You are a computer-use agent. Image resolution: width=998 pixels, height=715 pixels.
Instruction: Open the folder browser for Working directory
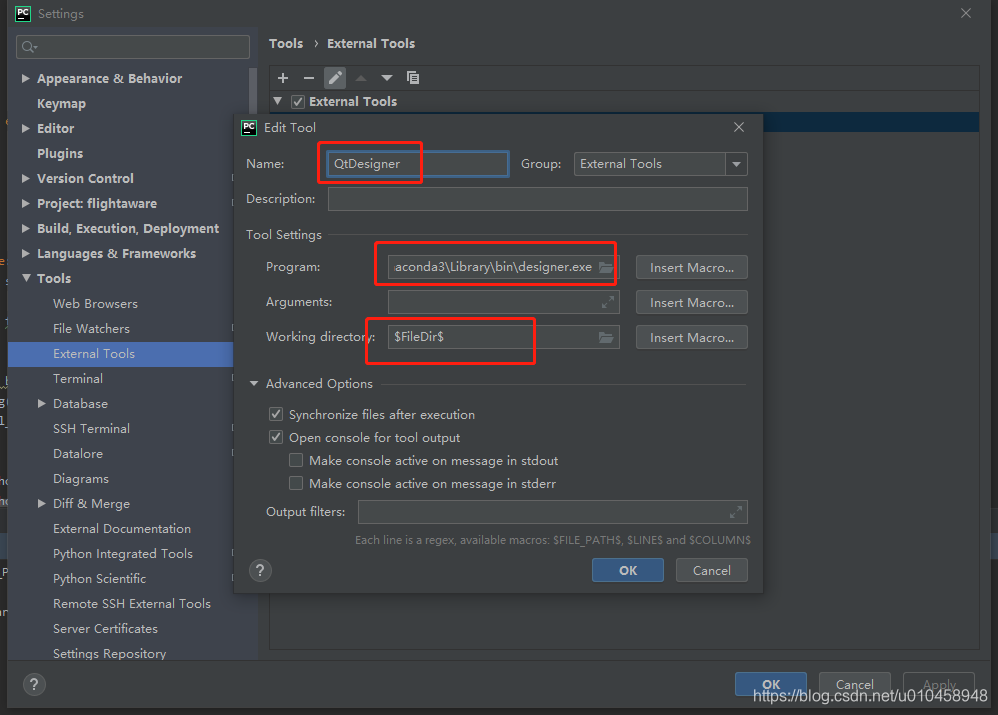point(605,337)
